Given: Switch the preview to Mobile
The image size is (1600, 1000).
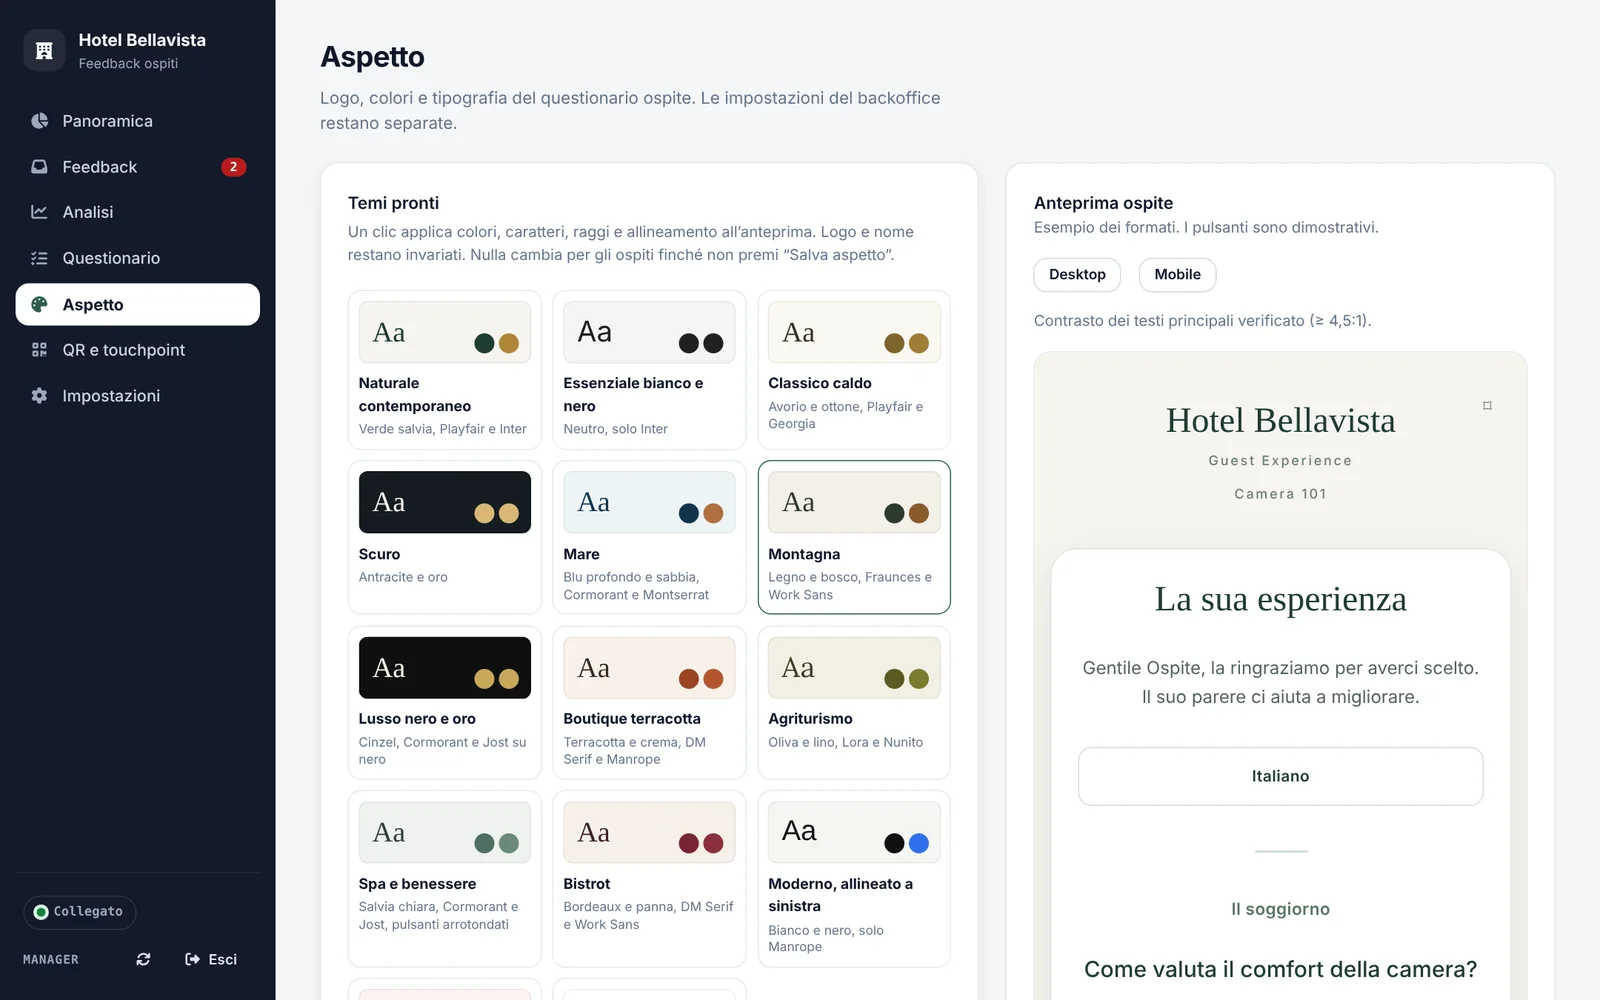Looking at the screenshot, I should pyautogui.click(x=1177, y=275).
